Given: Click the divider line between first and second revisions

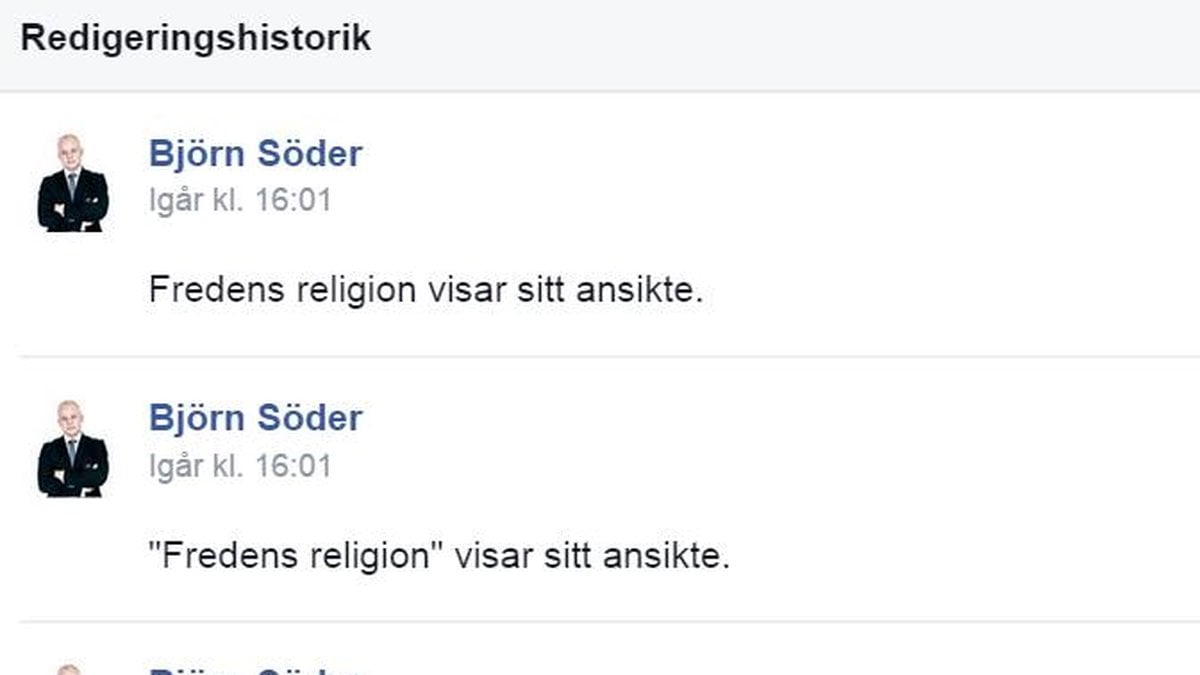Looking at the screenshot, I should pos(610,356).
